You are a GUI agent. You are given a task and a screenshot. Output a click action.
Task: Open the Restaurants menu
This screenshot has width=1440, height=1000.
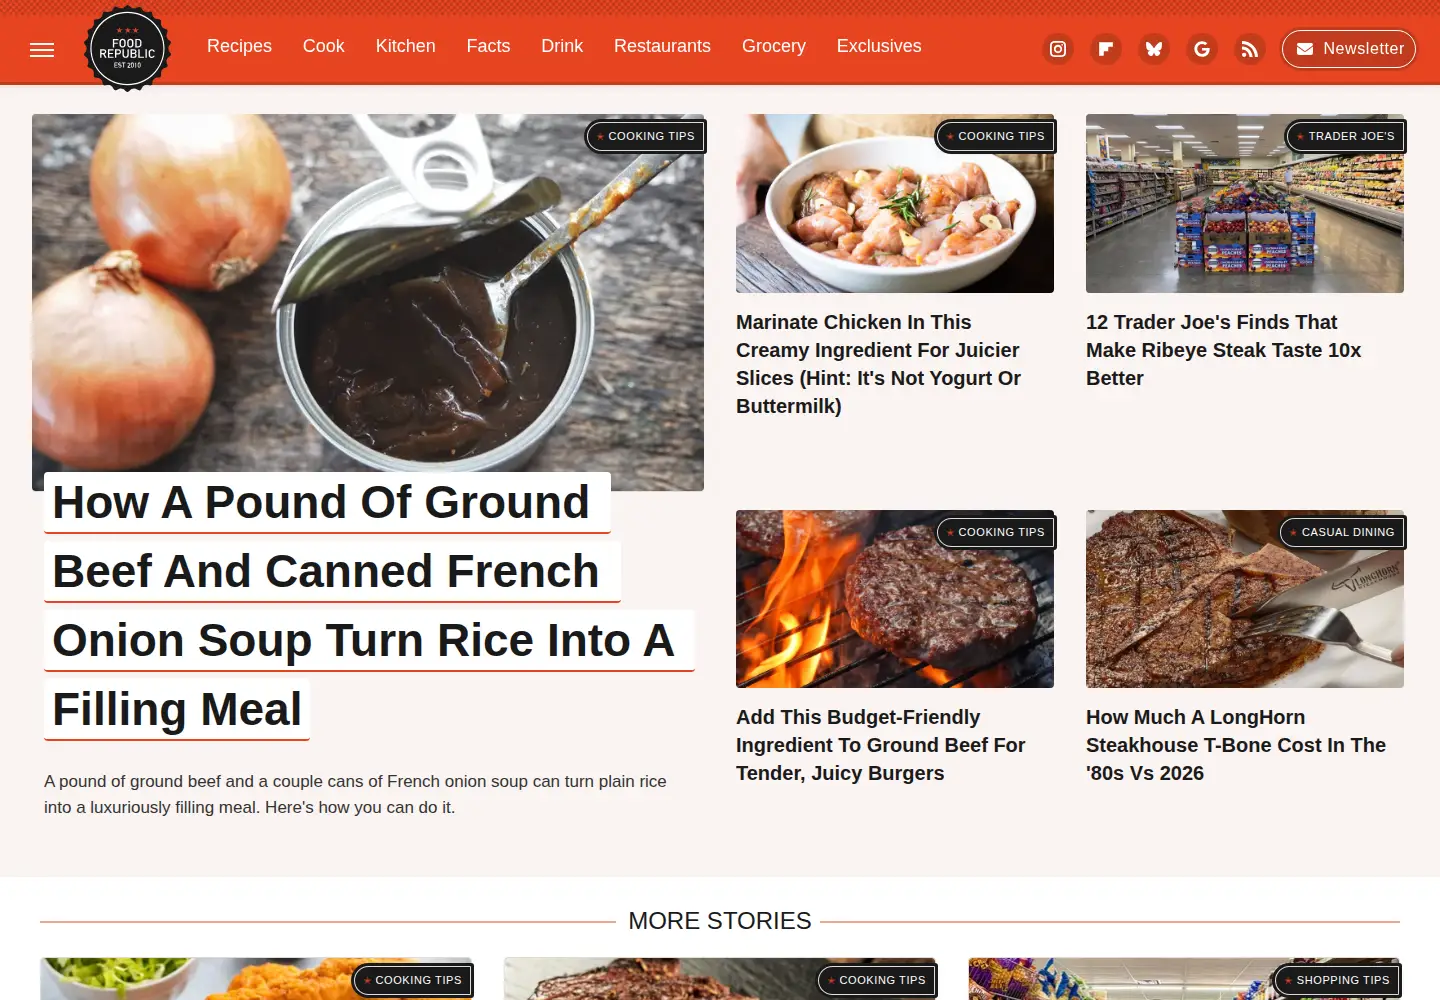662,46
